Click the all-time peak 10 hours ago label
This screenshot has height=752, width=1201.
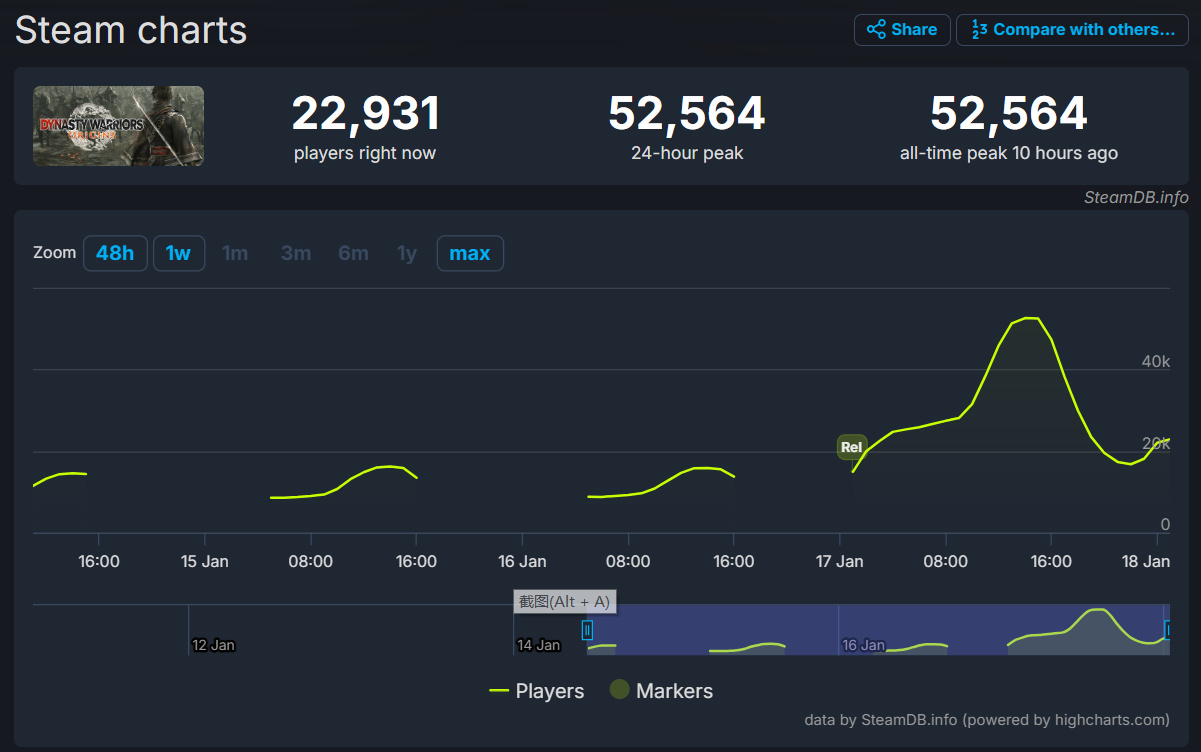[x=1009, y=153]
